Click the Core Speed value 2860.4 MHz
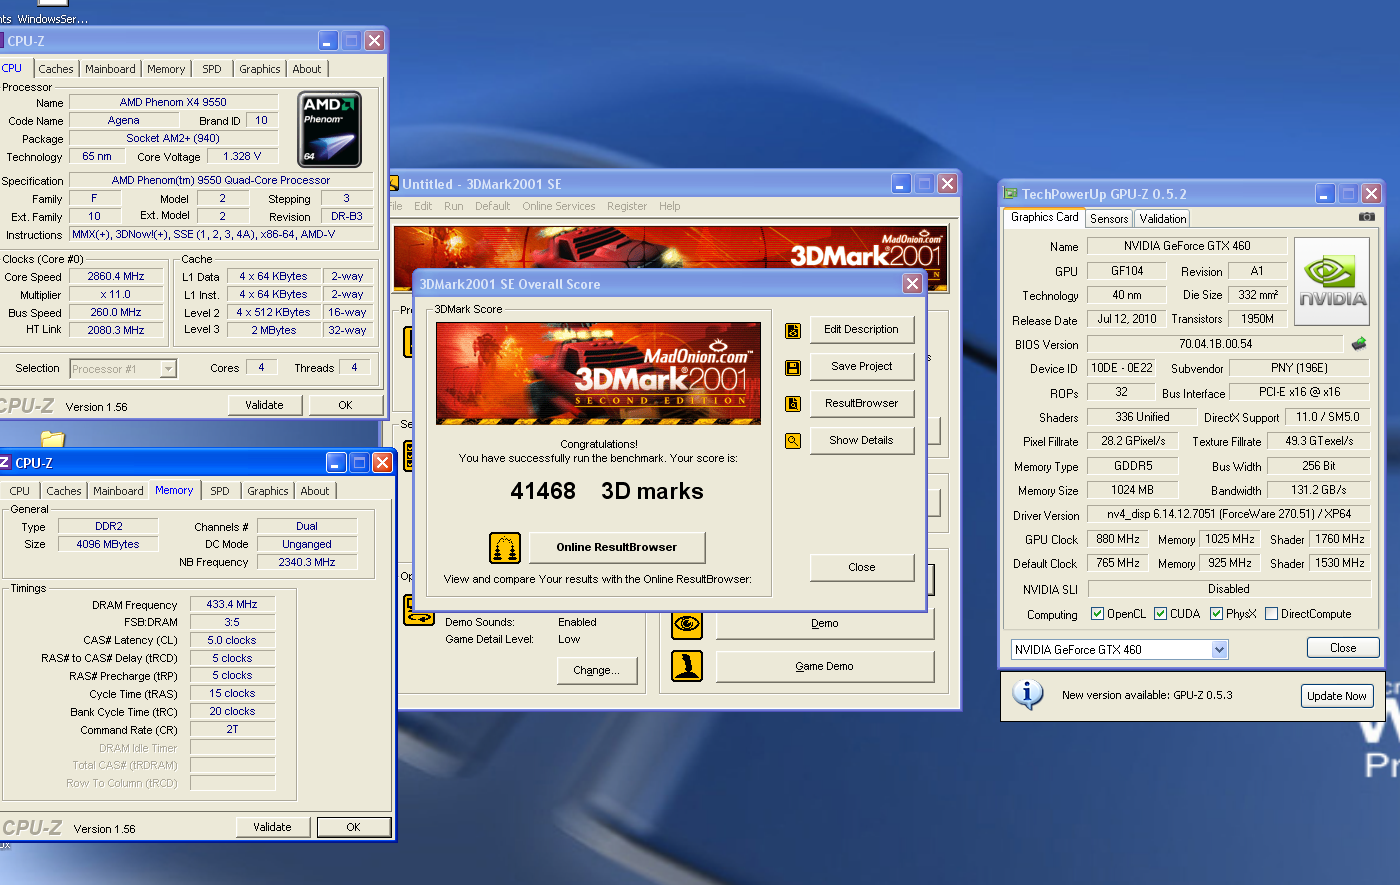 [116, 277]
